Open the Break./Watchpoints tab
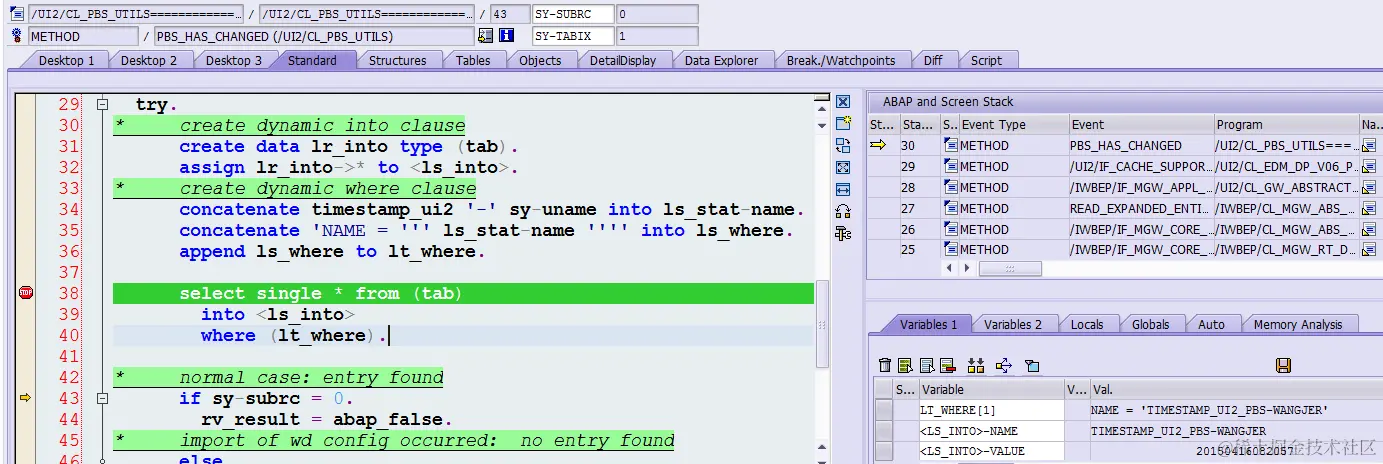The height and width of the screenshot is (464, 1383). coord(841,60)
